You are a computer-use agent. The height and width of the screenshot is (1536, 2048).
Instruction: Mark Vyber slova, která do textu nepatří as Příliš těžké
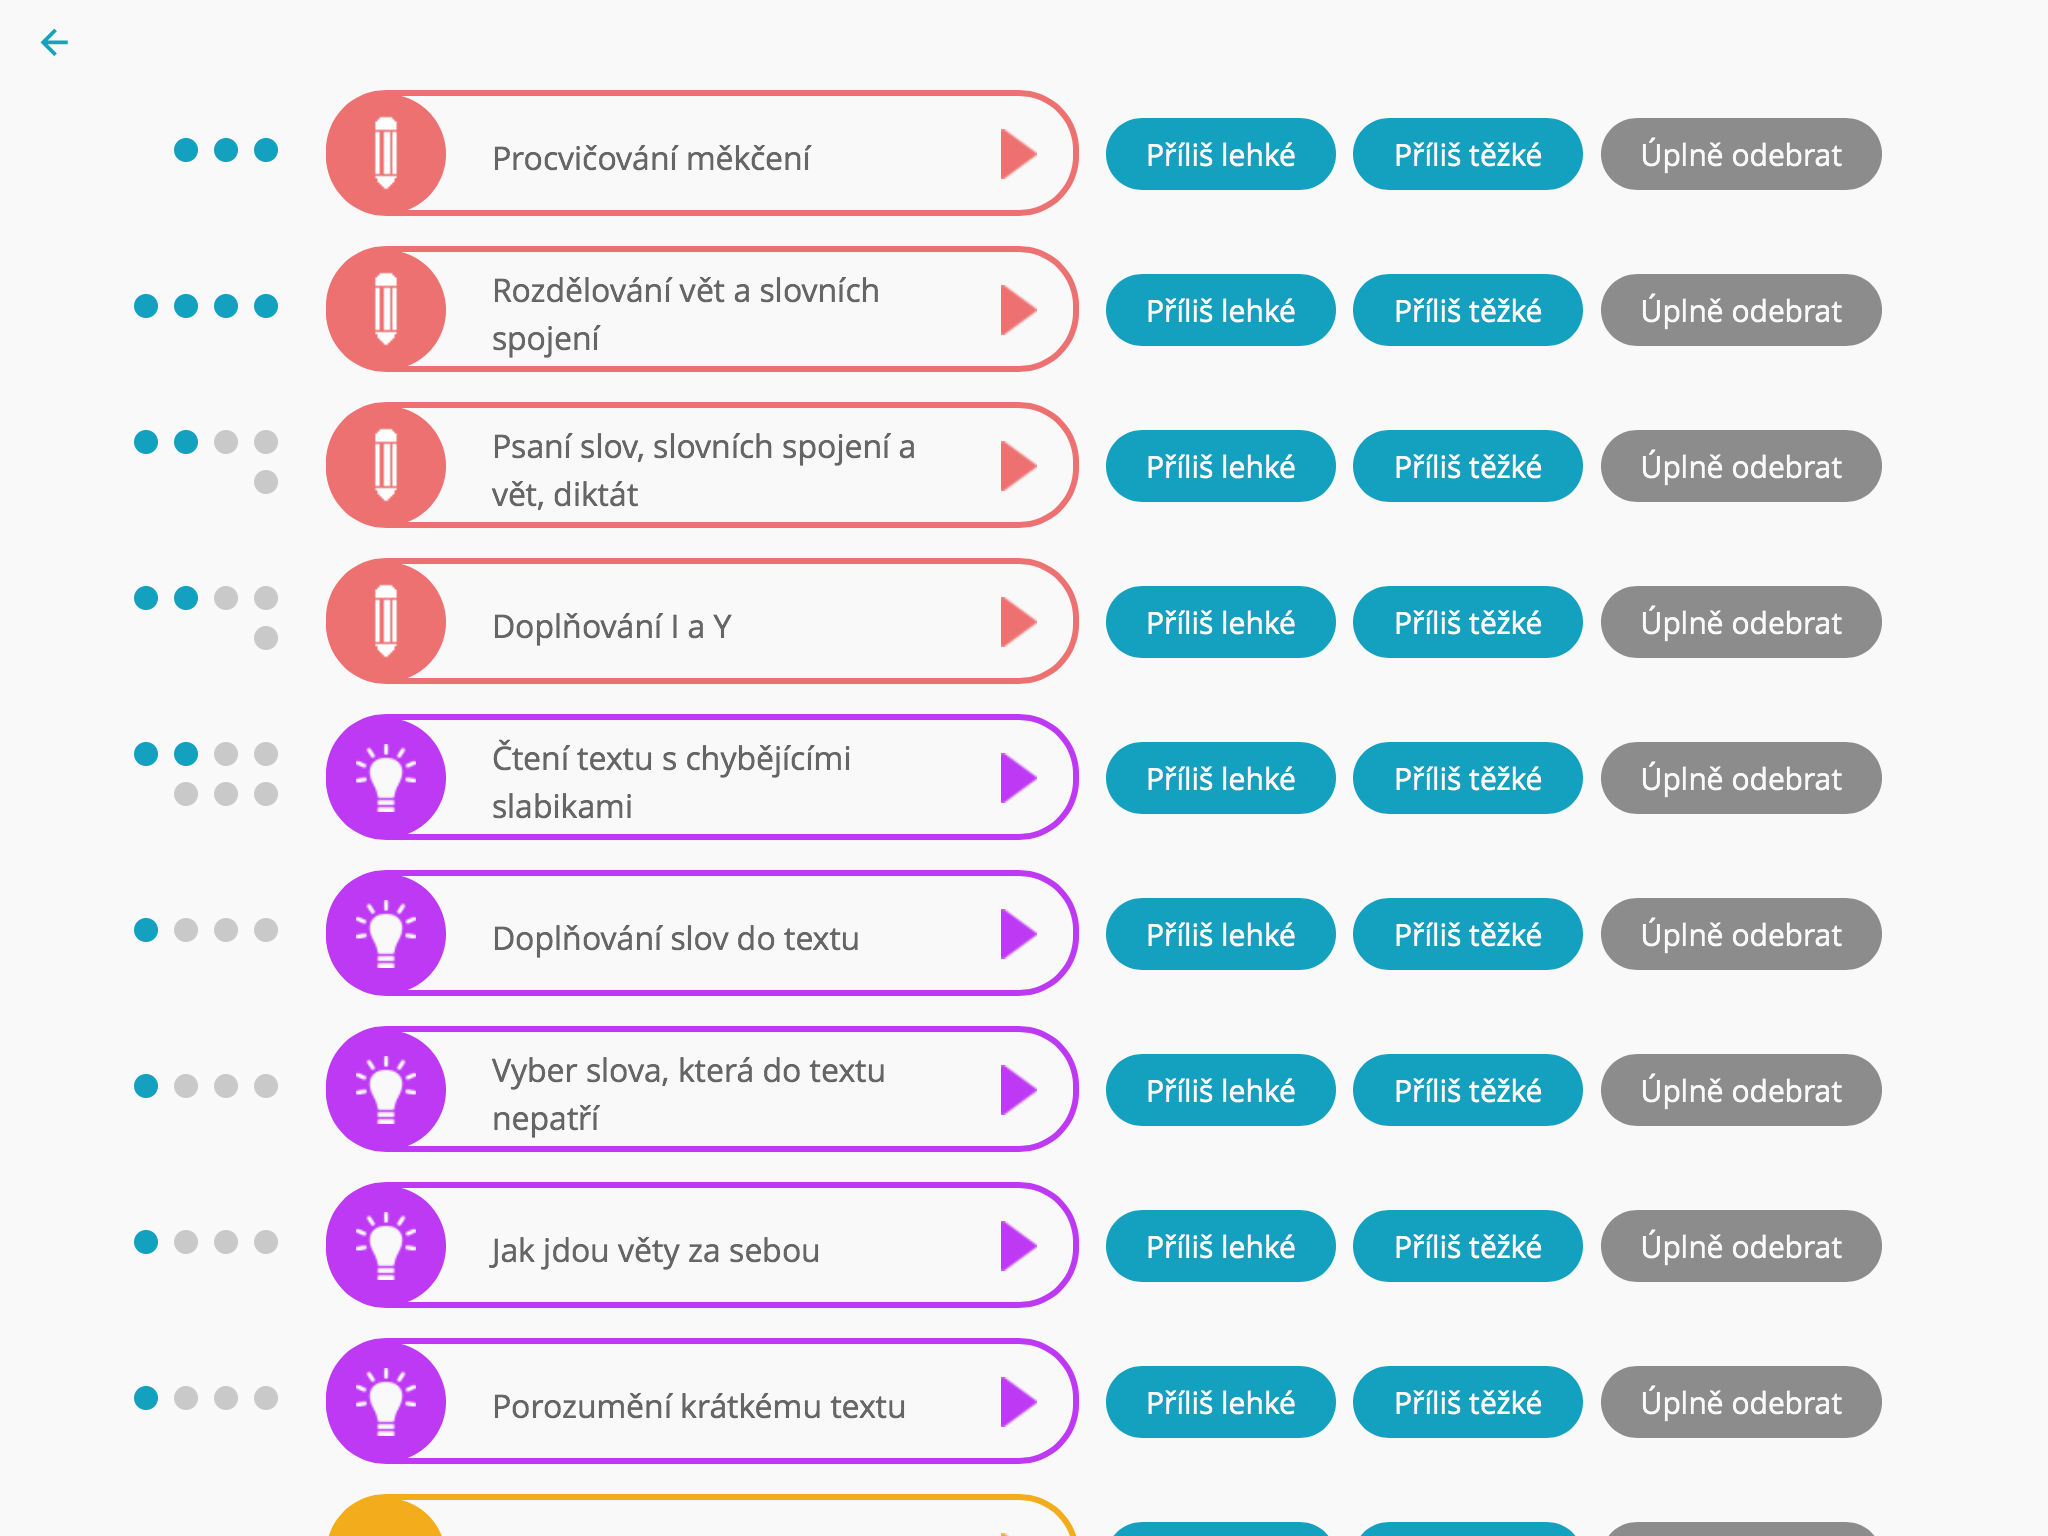tap(1467, 1090)
